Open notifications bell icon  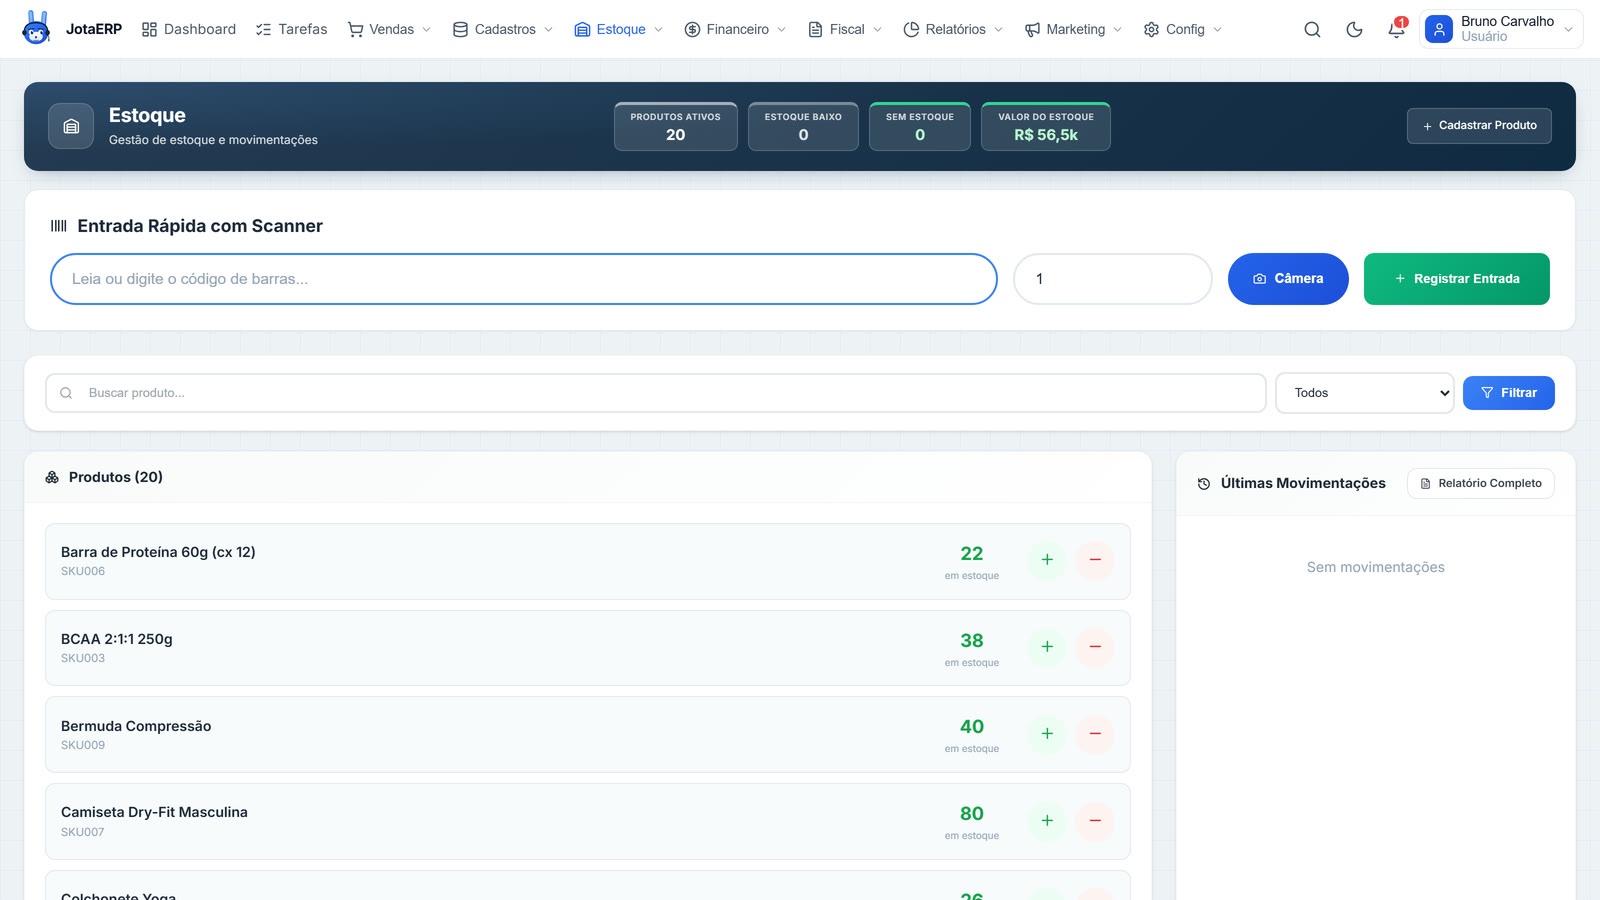coord(1396,29)
